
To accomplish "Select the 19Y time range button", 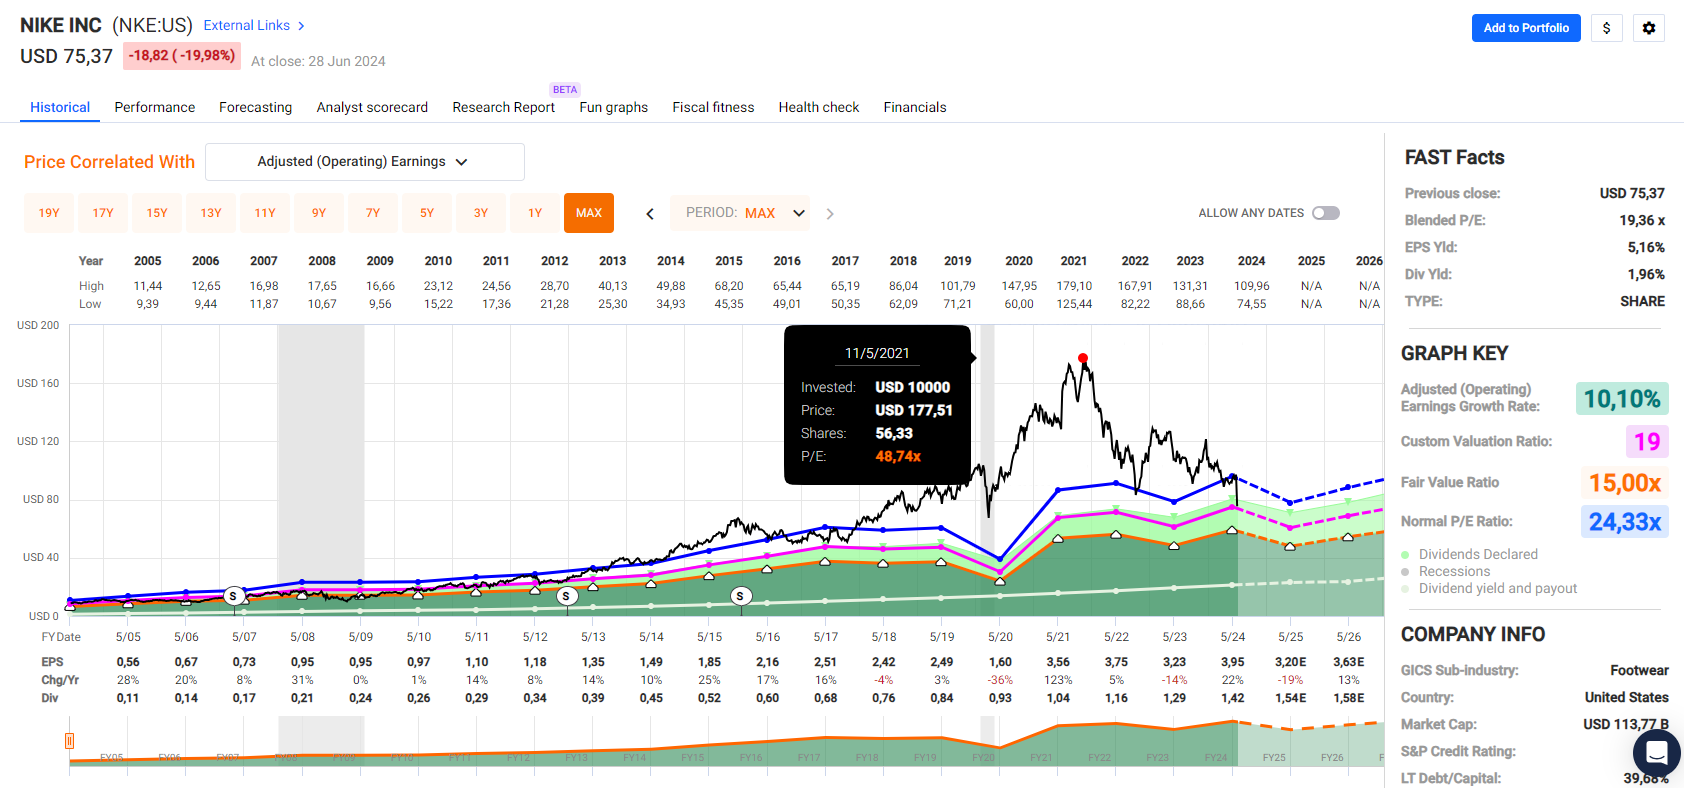I will (x=49, y=213).
